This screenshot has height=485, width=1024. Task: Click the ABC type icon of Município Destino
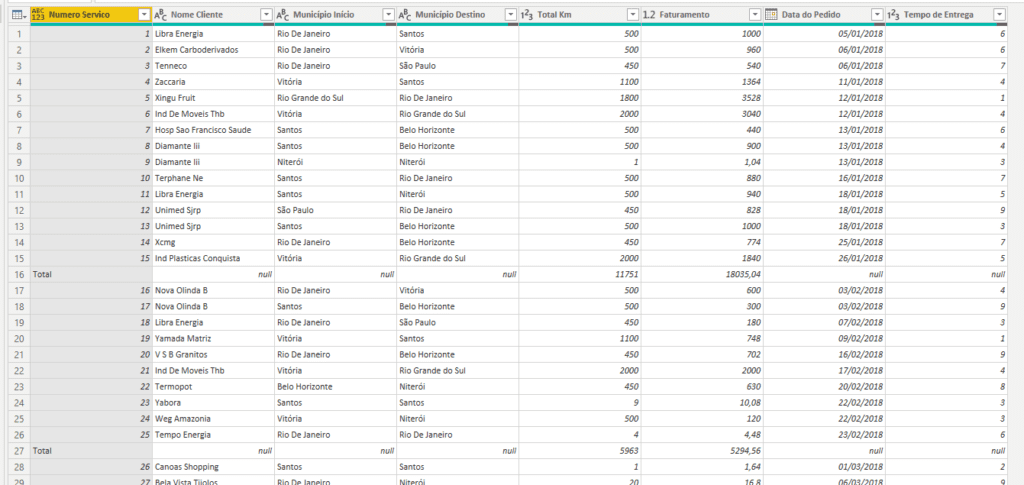point(404,14)
